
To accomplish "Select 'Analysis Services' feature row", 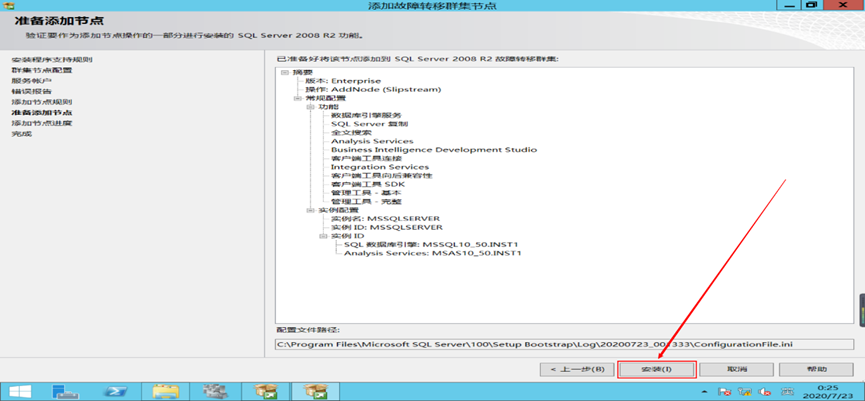I will coord(372,141).
